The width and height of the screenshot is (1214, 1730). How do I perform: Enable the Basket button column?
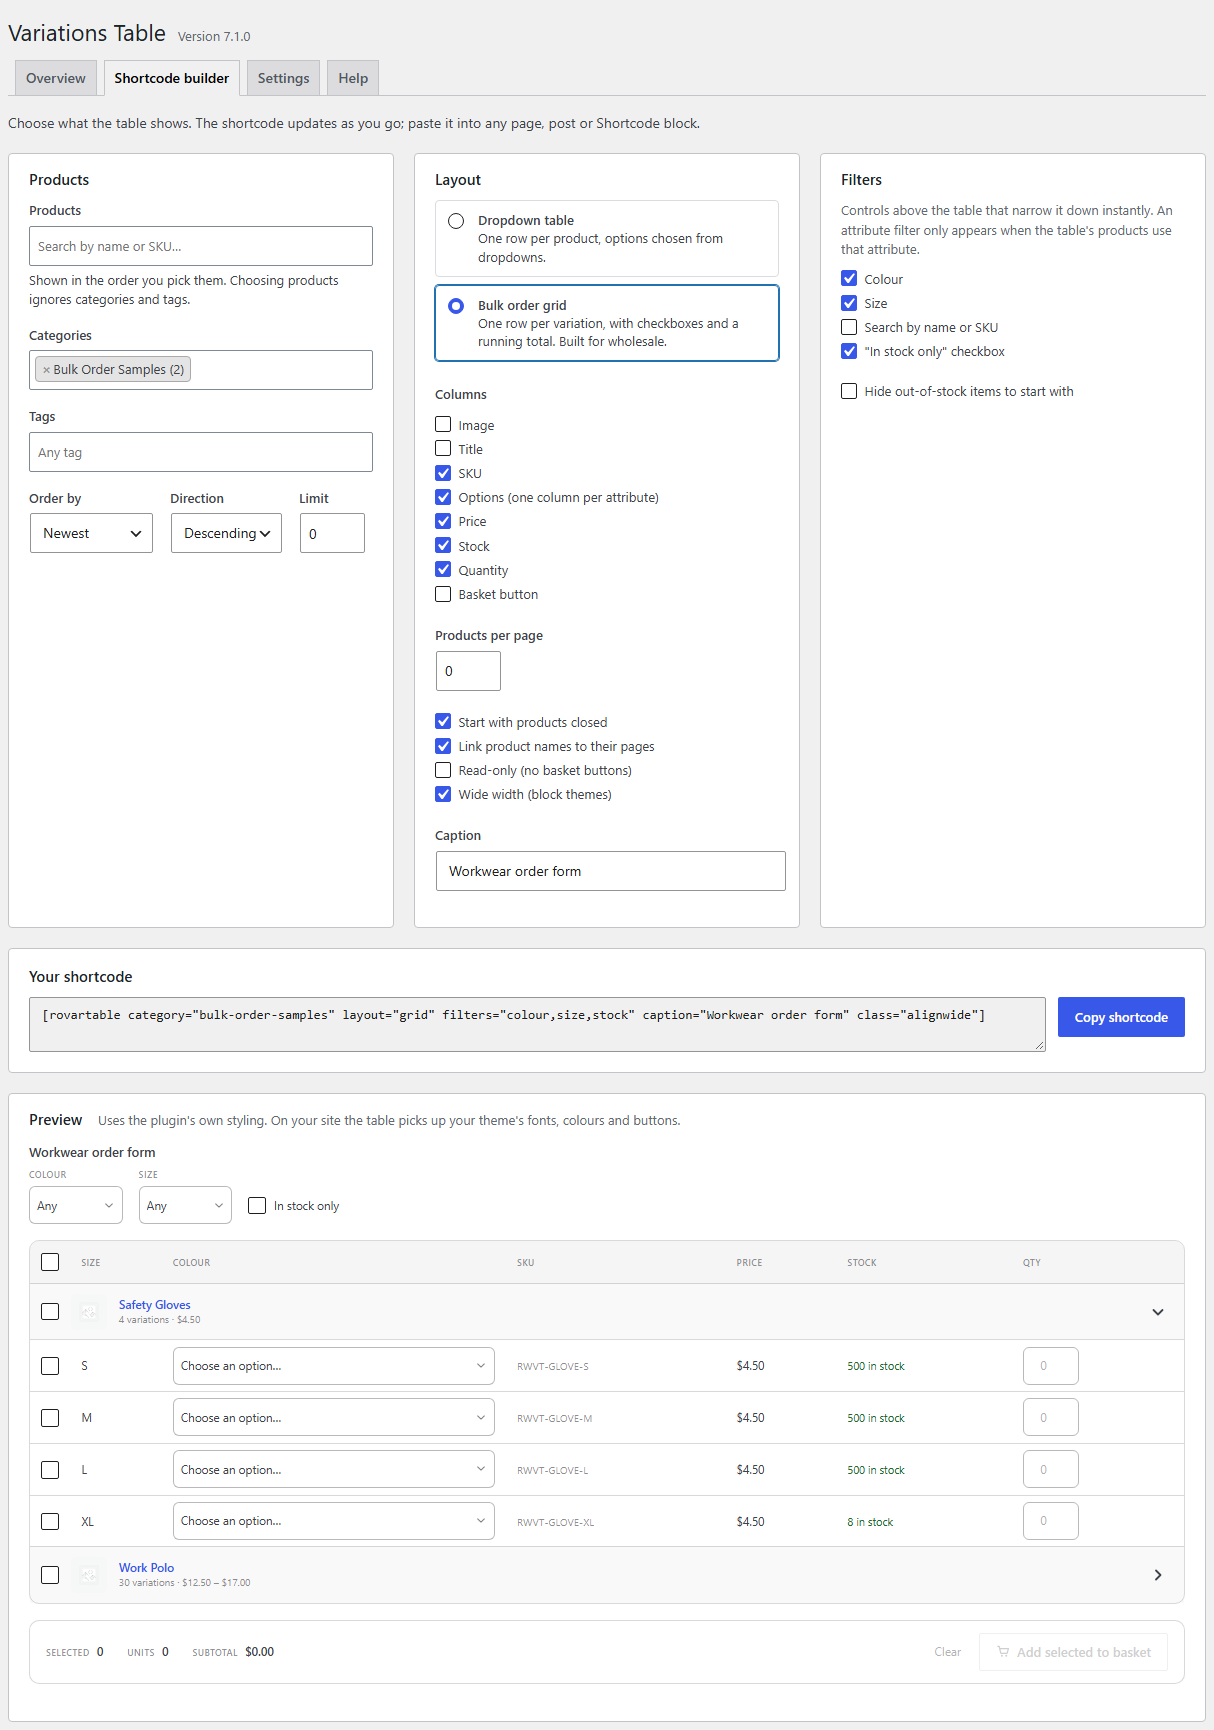click(x=443, y=594)
